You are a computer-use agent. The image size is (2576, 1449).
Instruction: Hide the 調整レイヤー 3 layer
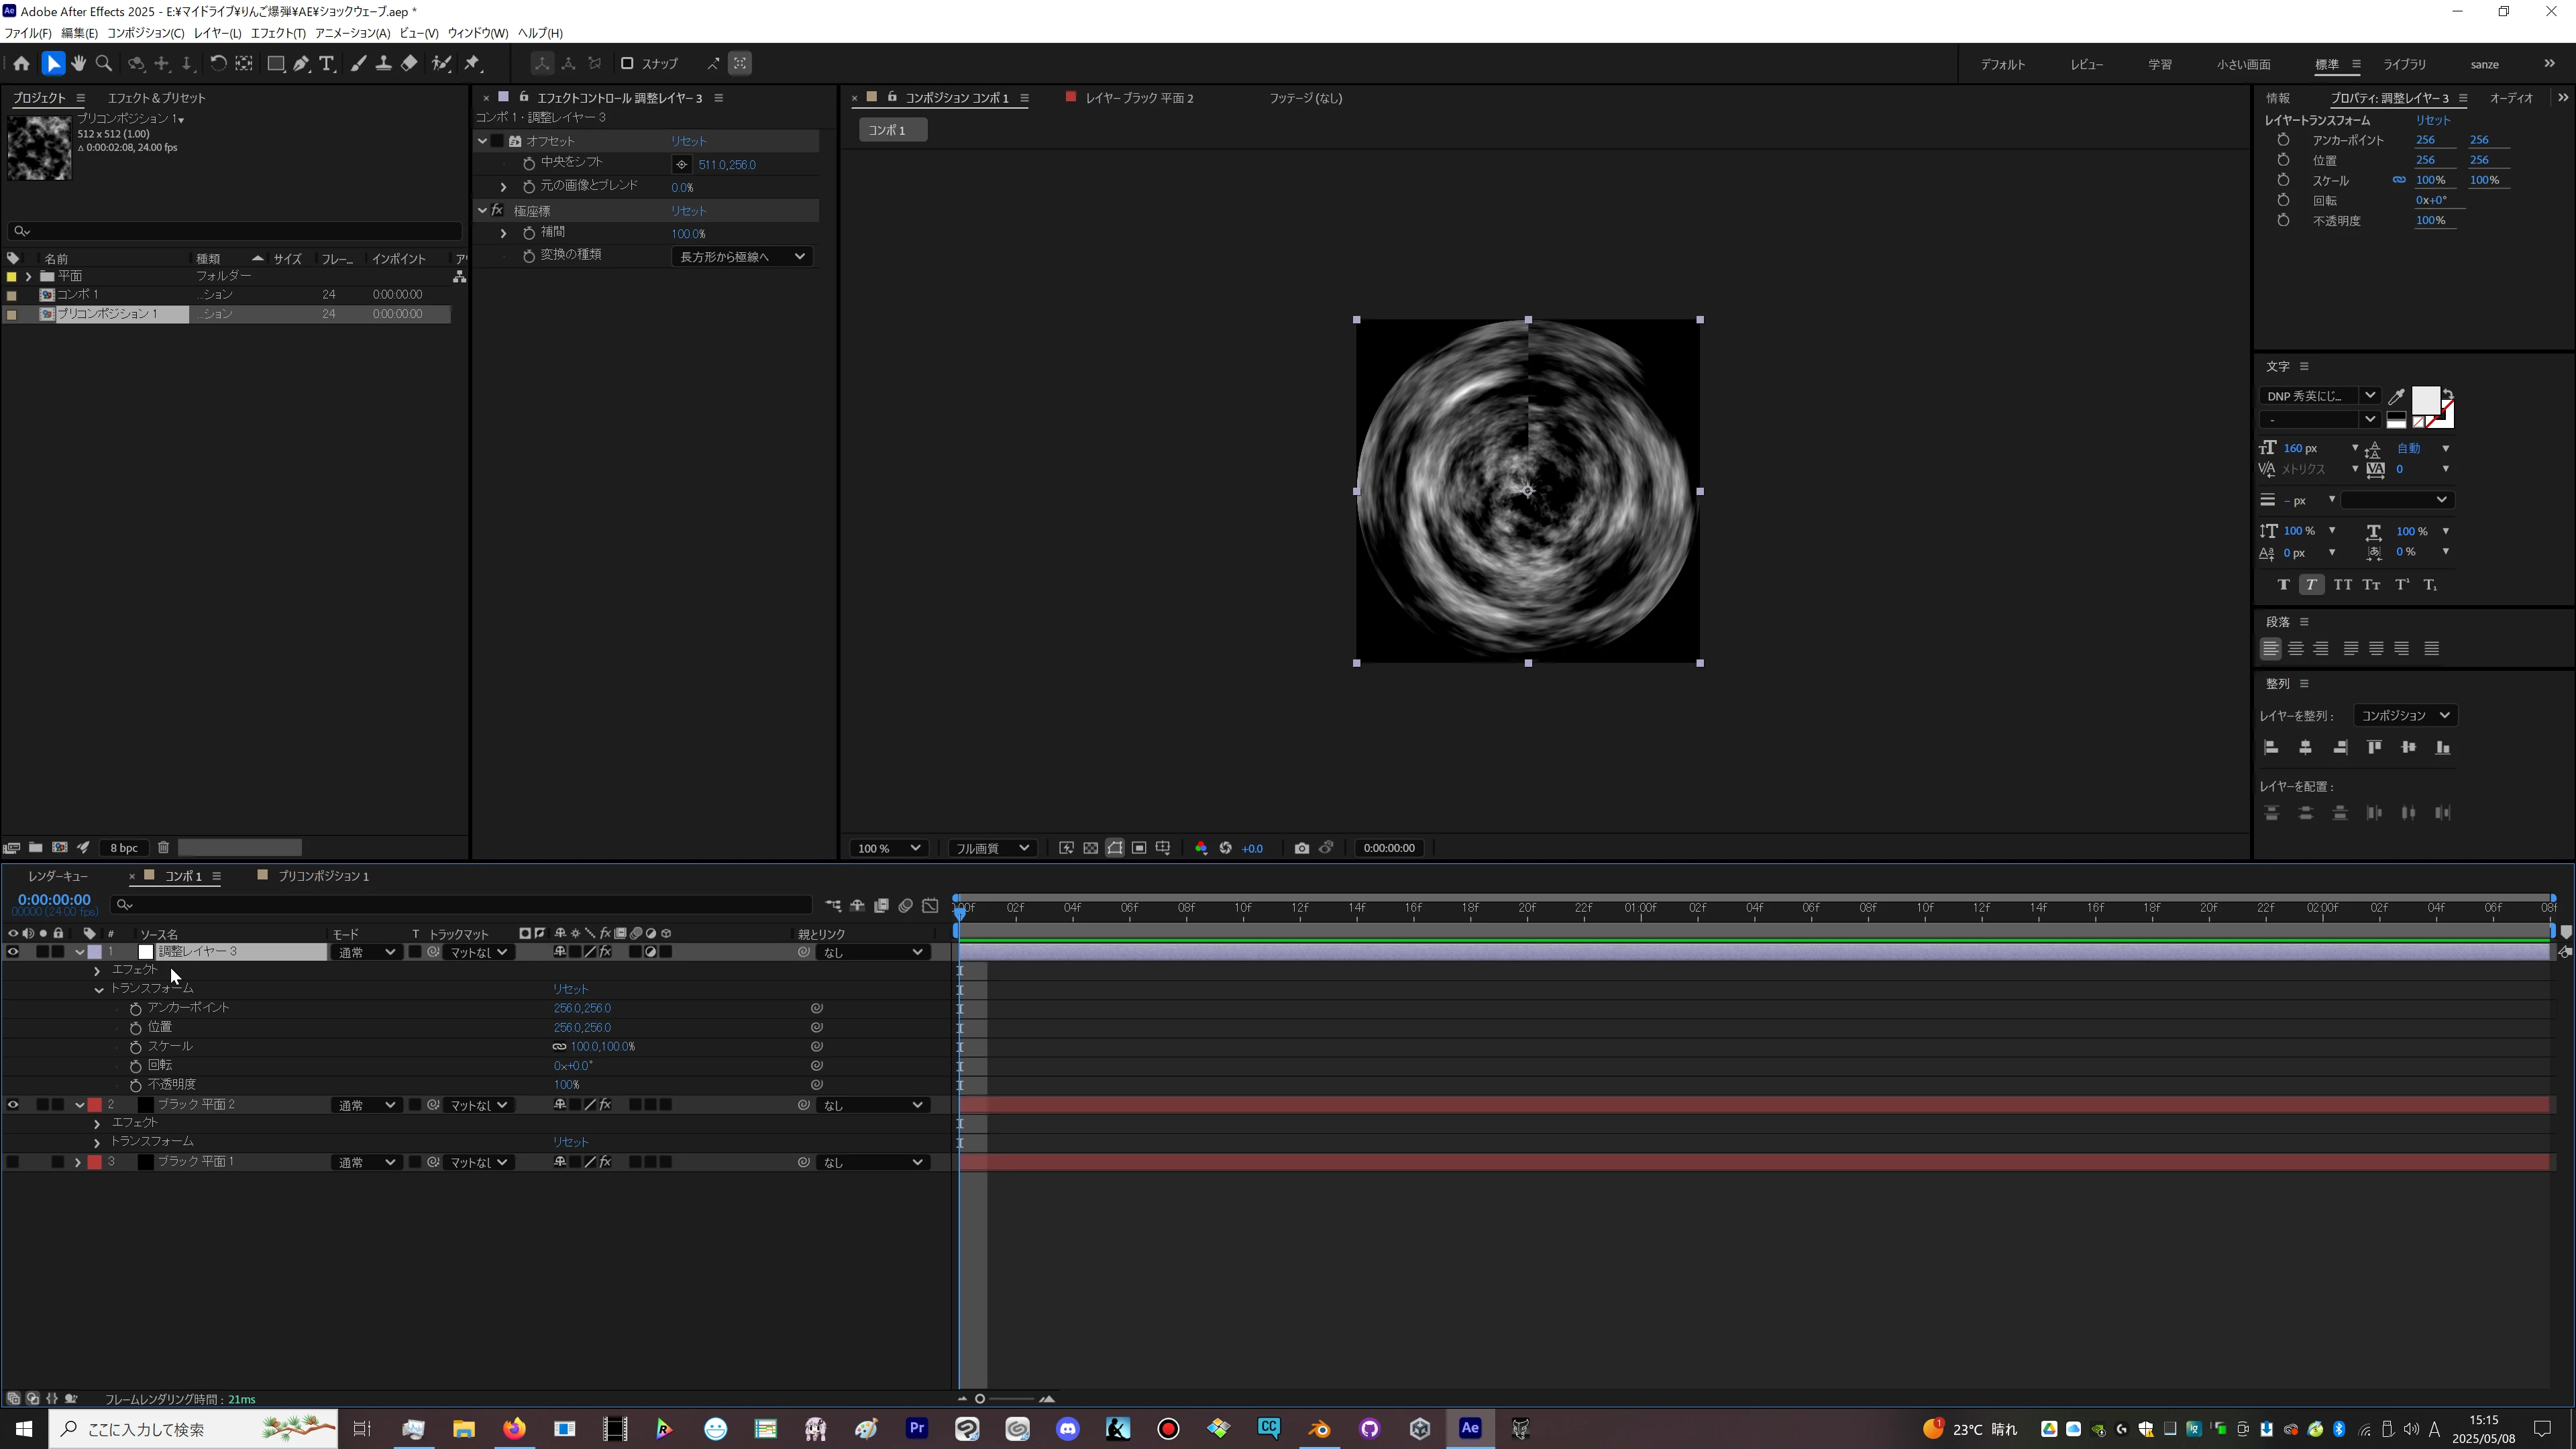13,952
